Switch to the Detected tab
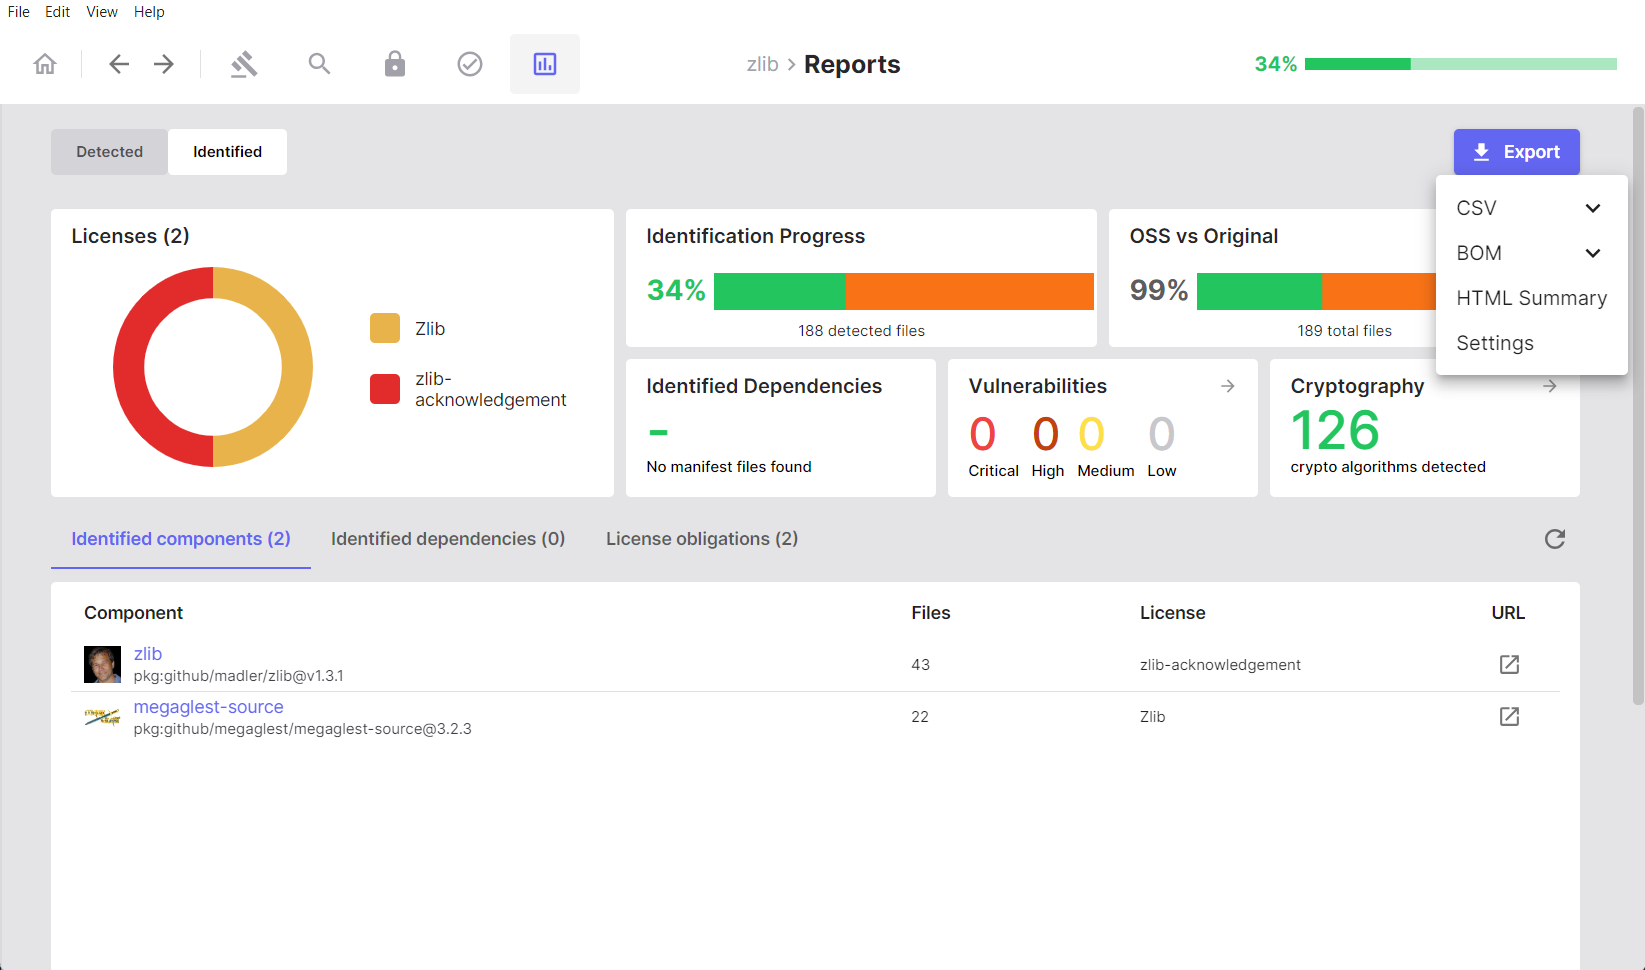The image size is (1645, 970). (x=110, y=152)
